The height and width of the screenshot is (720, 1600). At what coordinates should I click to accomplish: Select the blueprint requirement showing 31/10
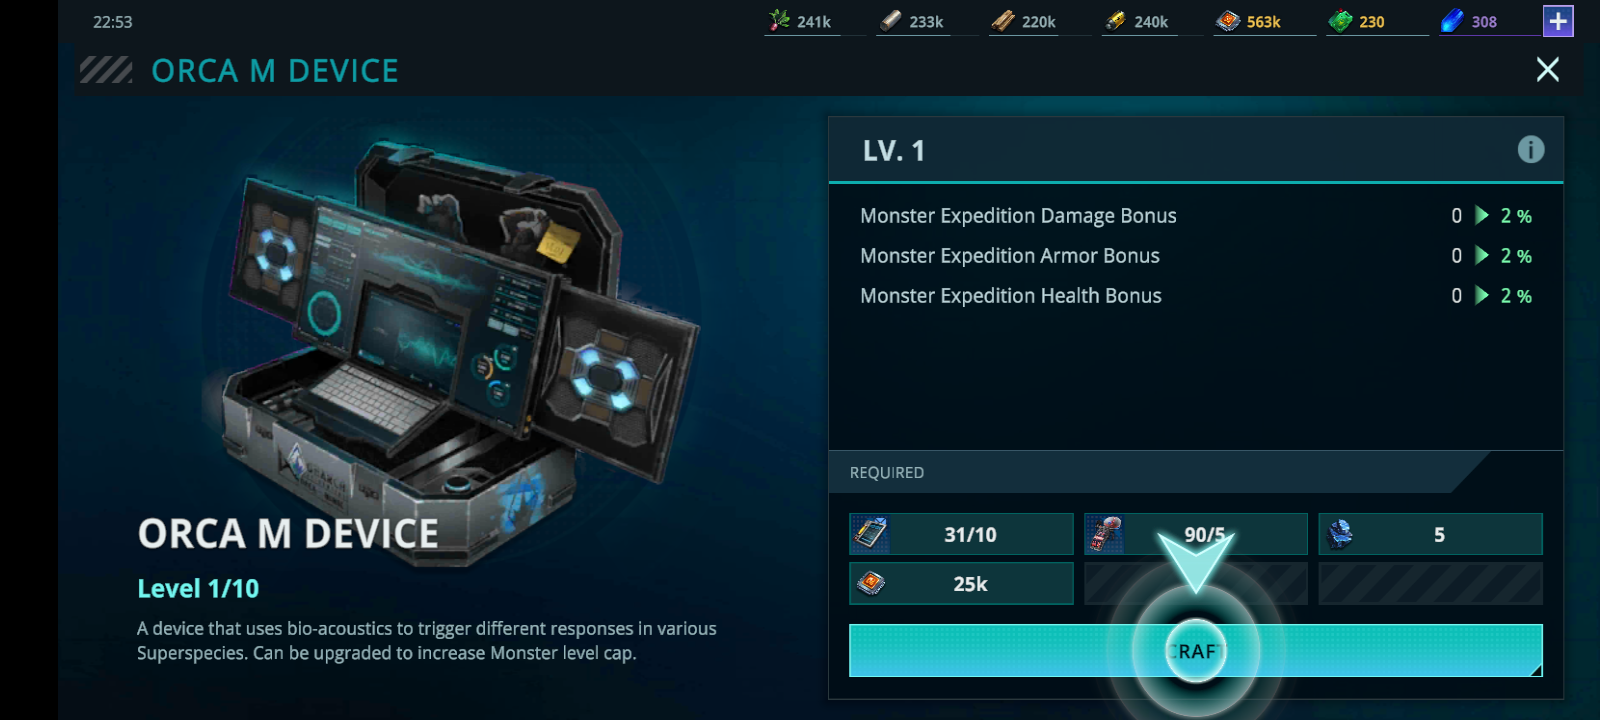[x=961, y=534]
